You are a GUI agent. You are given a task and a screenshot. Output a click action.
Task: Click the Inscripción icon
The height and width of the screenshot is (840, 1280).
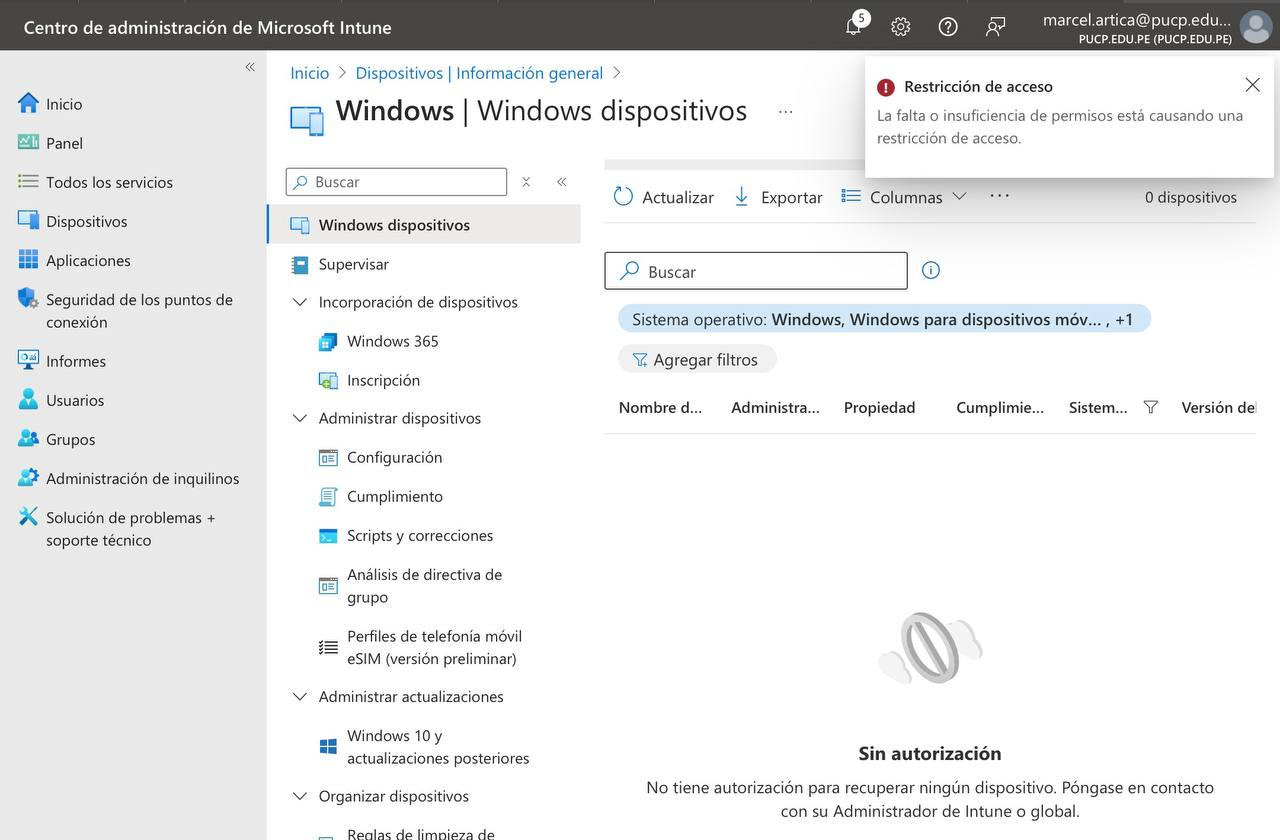(x=328, y=380)
